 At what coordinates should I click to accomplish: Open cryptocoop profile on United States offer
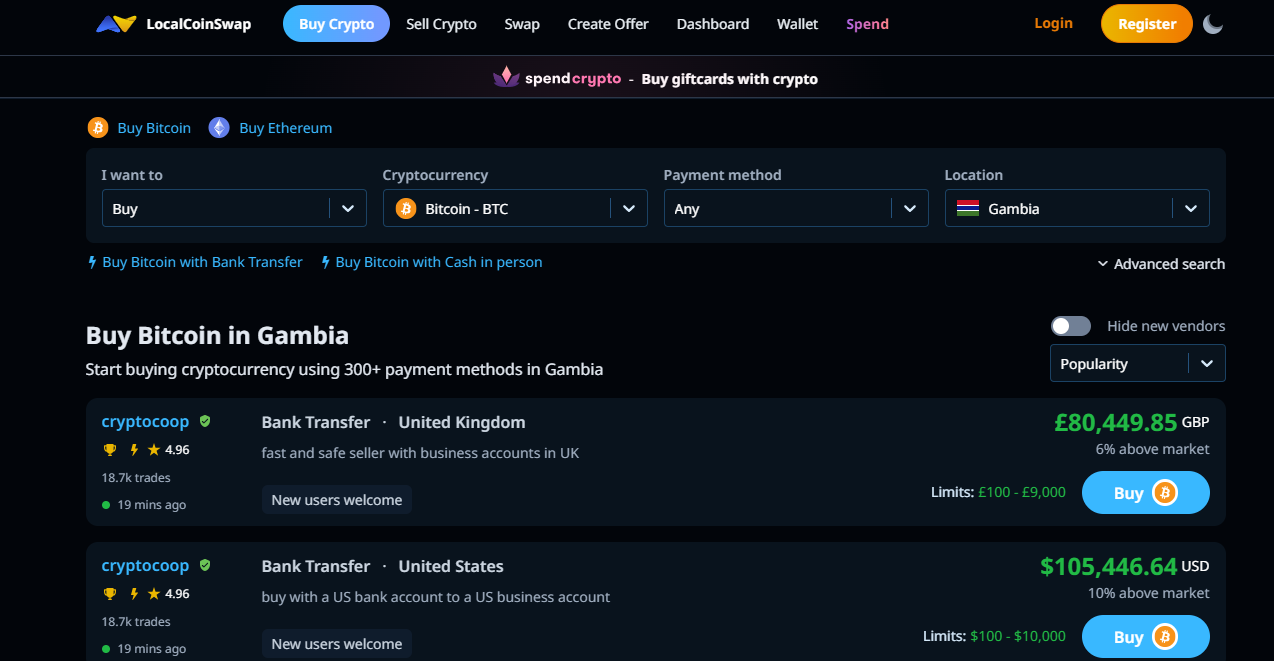click(145, 565)
